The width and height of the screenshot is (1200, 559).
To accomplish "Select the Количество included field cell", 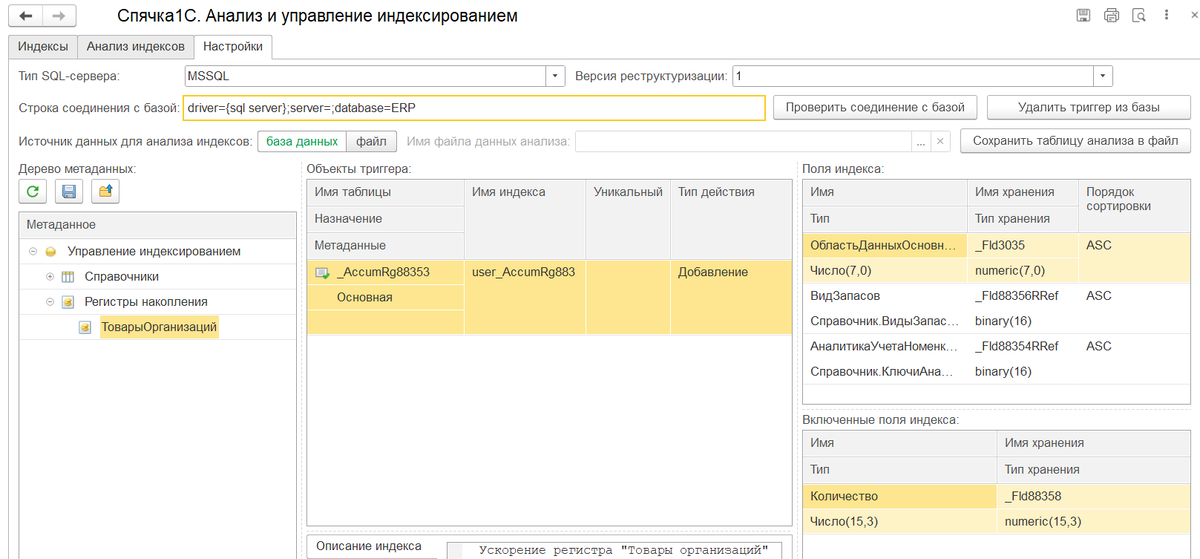I will click(899, 495).
